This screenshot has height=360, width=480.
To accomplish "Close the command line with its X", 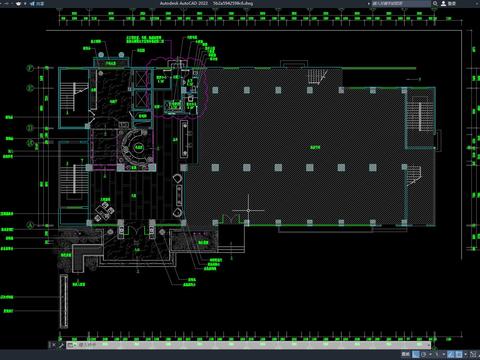I will 54,345.
